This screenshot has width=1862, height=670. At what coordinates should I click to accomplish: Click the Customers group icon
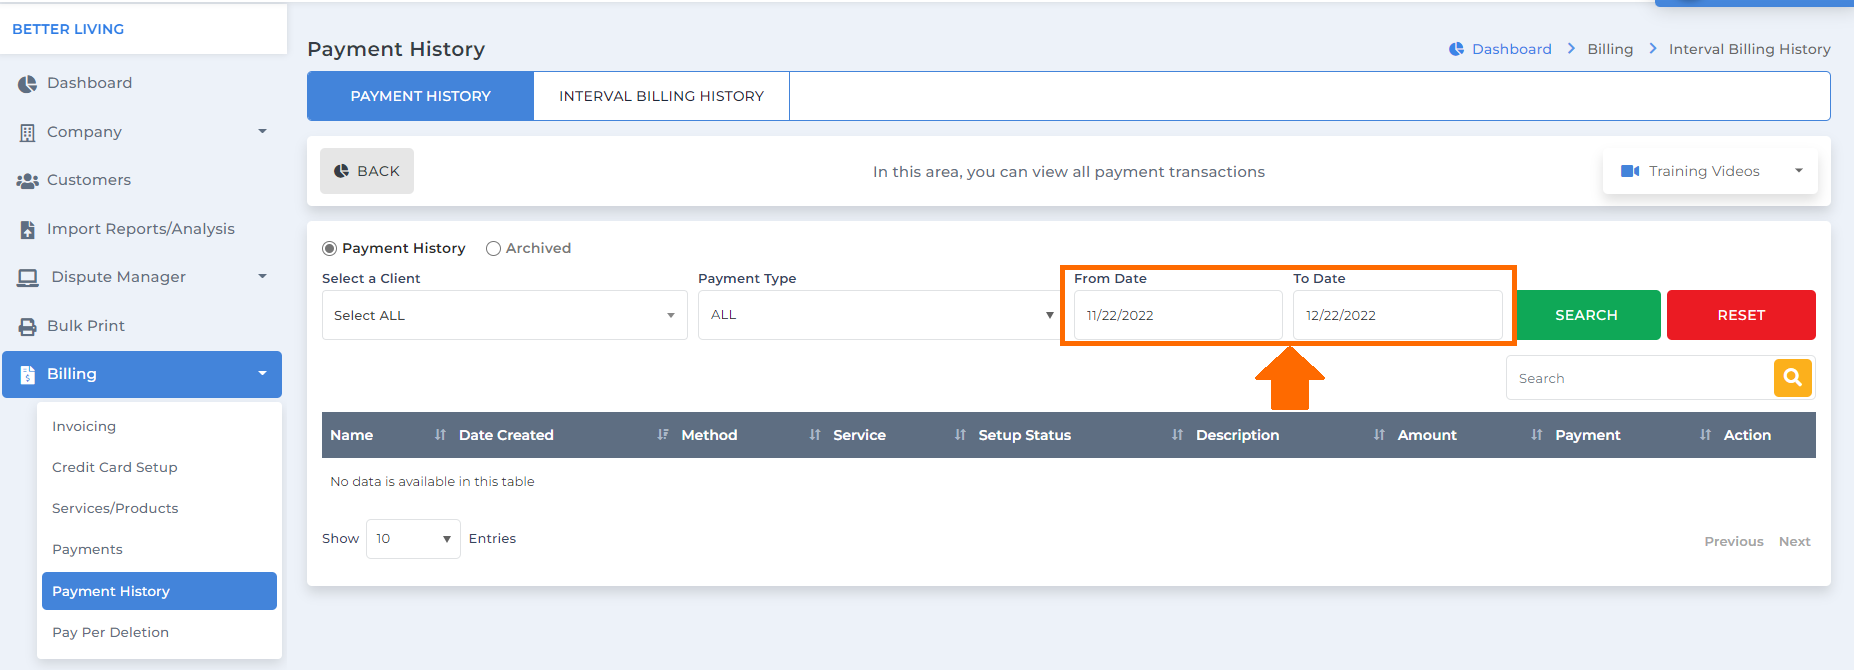click(27, 181)
